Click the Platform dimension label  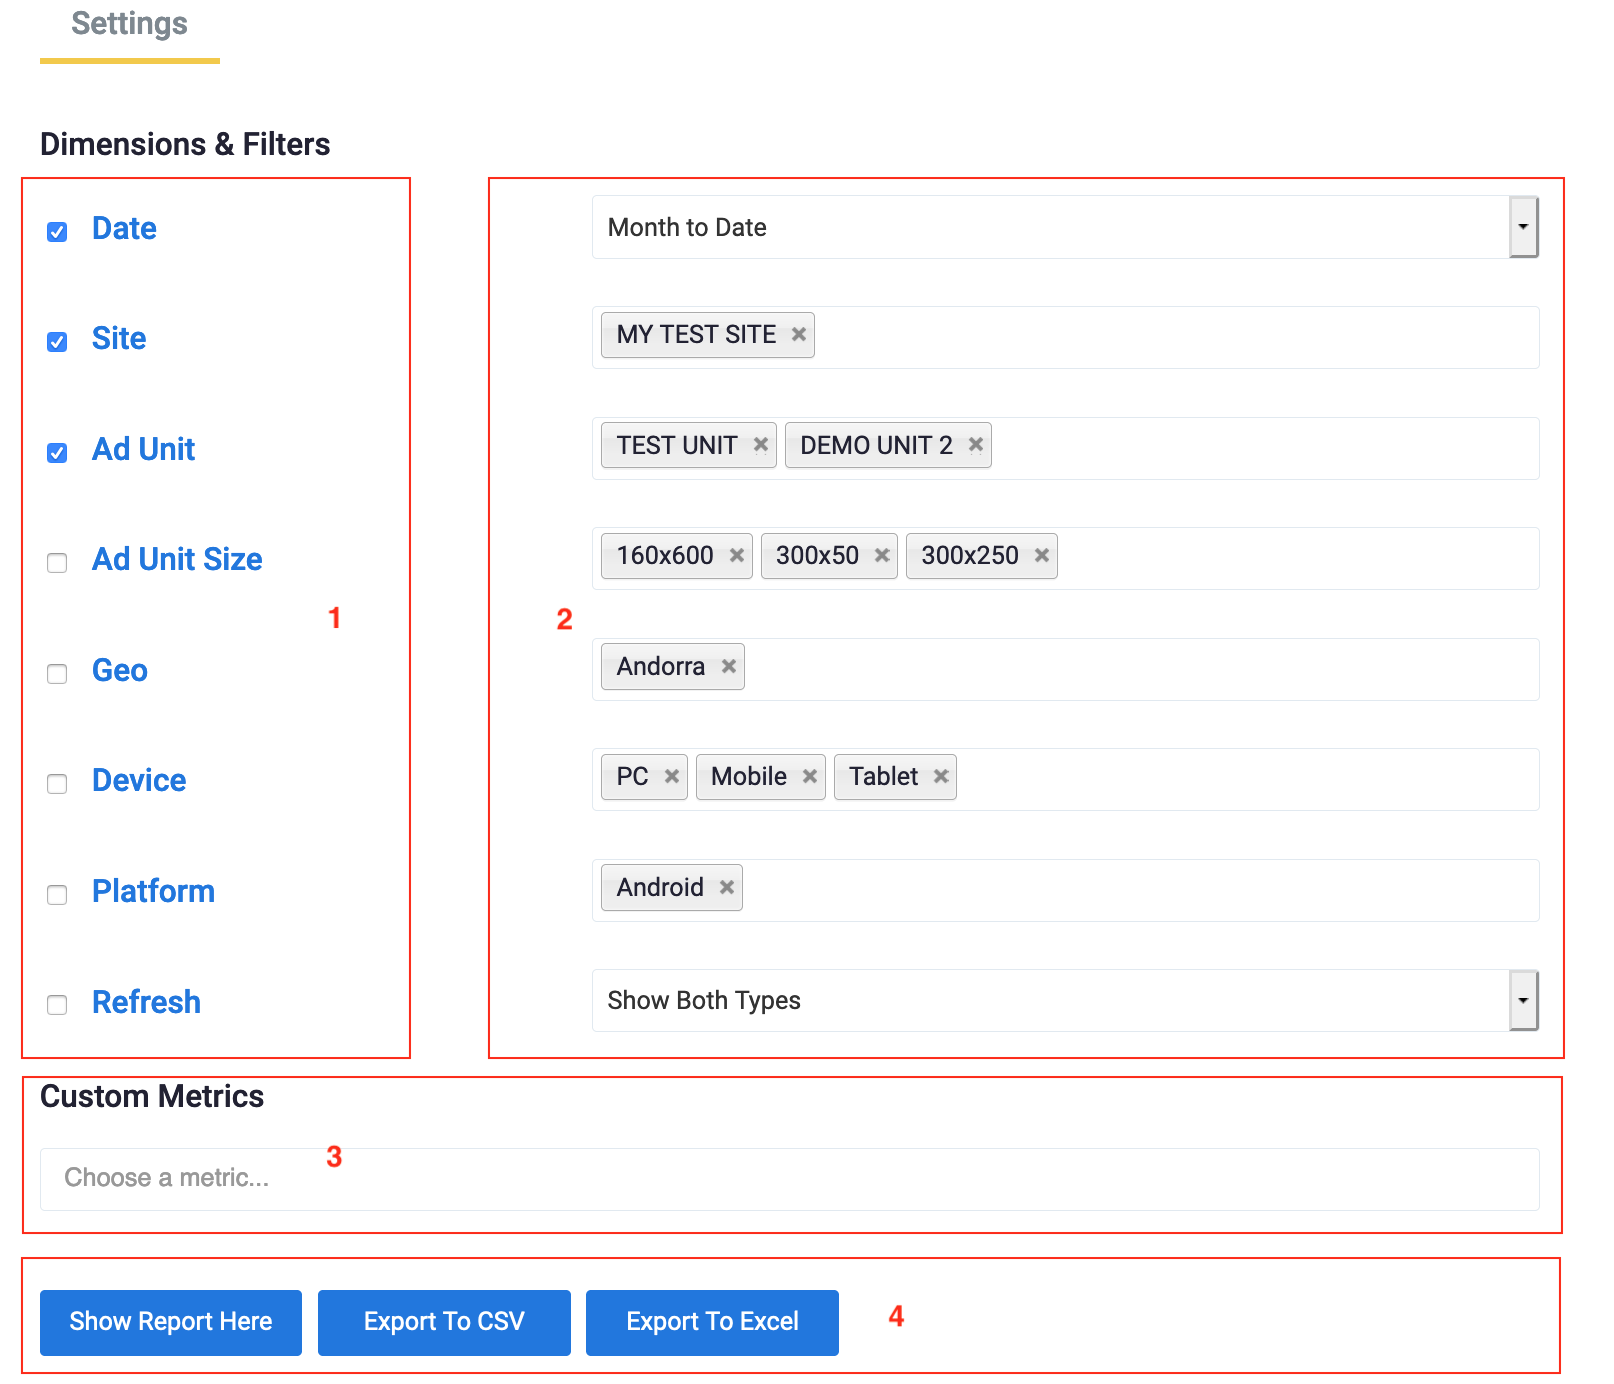(x=153, y=891)
